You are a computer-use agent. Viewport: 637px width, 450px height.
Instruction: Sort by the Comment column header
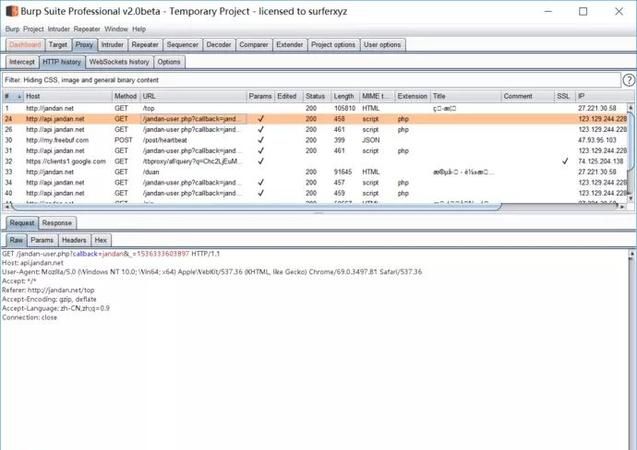point(527,96)
